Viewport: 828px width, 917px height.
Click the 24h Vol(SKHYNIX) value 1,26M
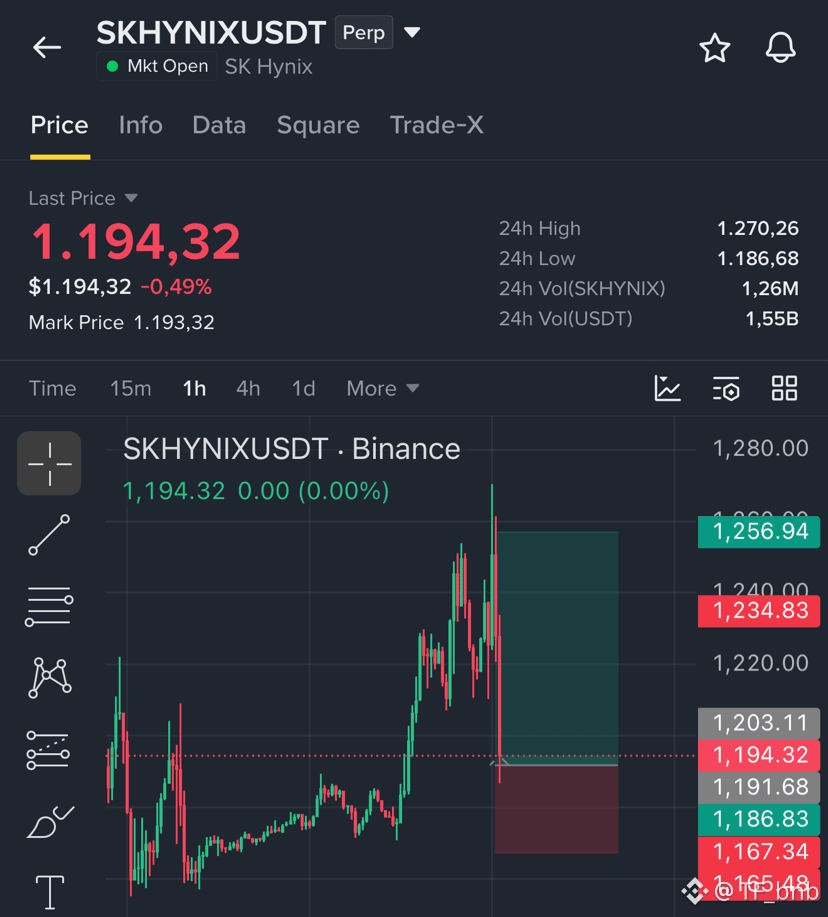pos(770,288)
